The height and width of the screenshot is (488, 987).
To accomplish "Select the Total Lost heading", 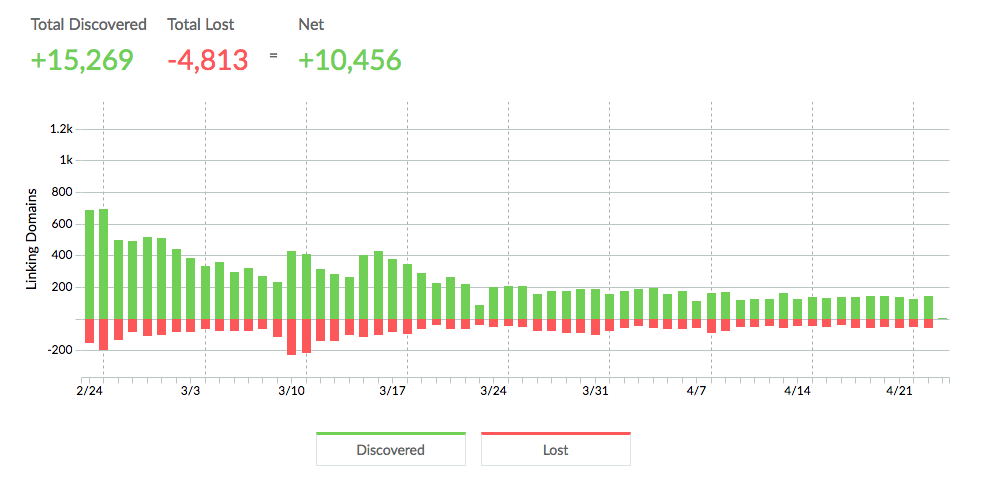I will (x=200, y=24).
